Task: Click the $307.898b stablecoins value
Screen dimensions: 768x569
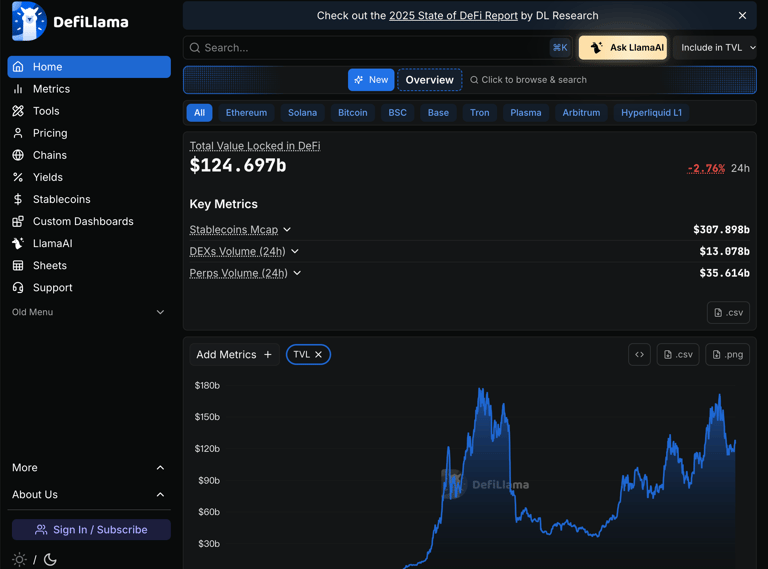Action: coord(721,229)
